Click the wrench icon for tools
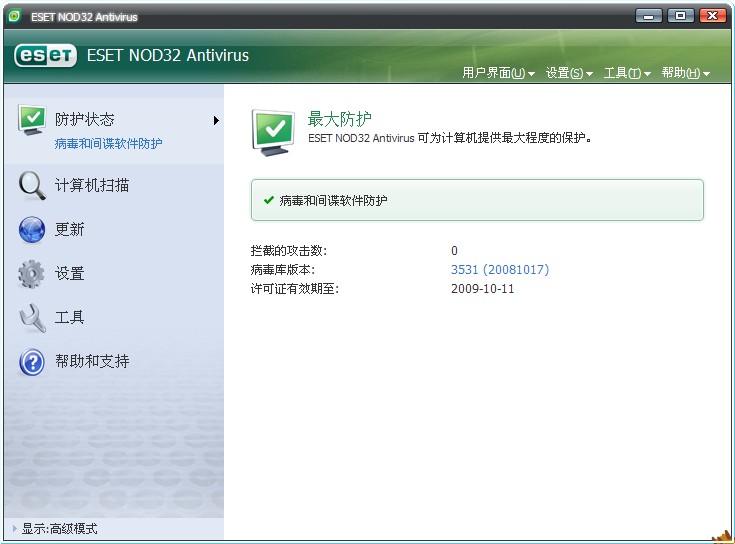The width and height of the screenshot is (735, 544). pos(32,318)
